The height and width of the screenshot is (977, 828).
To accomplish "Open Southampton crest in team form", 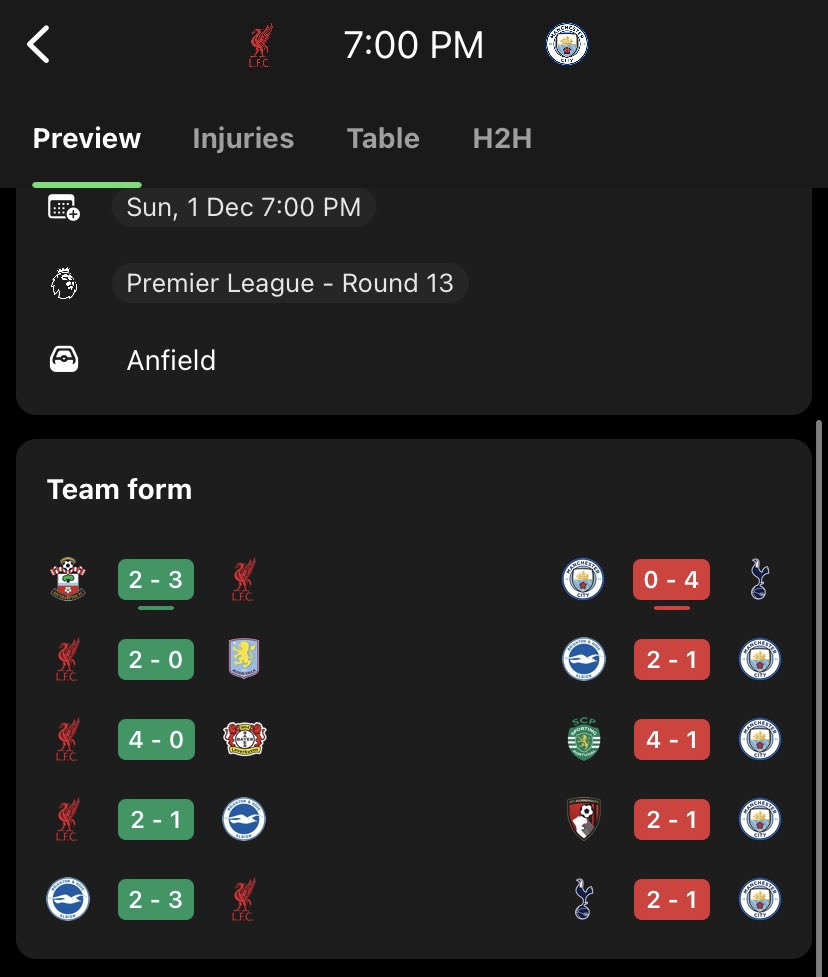I will 68,579.
